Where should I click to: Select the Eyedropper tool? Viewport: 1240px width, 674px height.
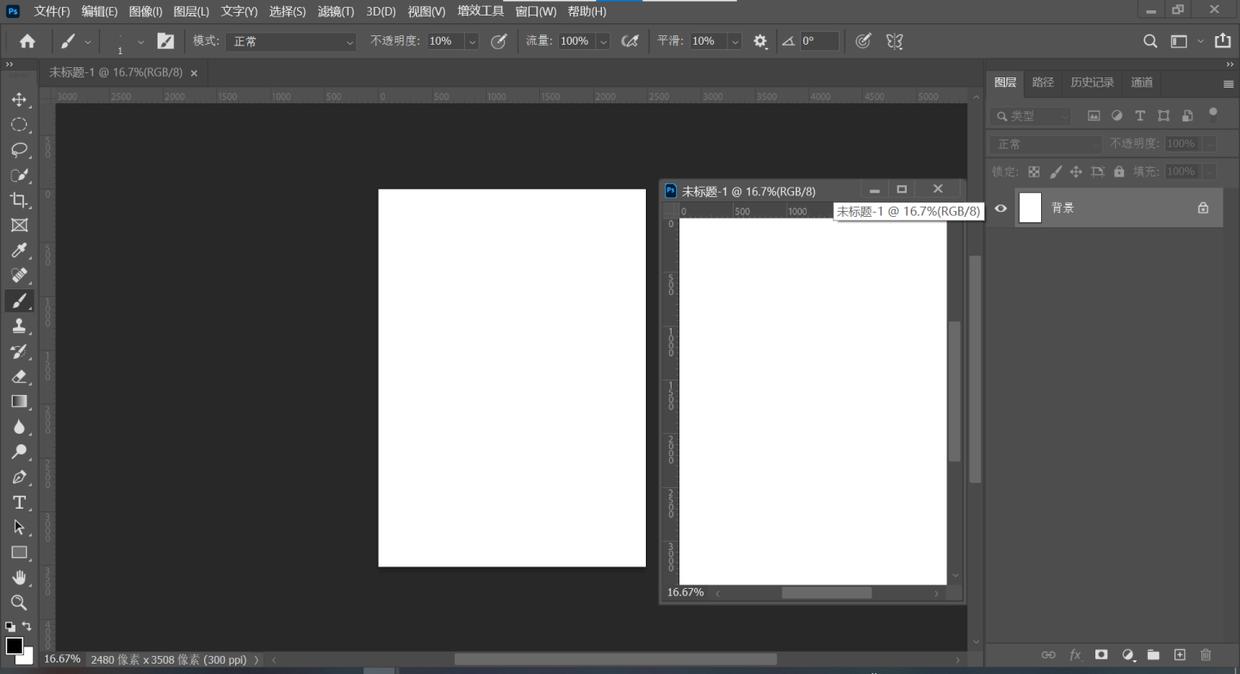tap(19, 251)
